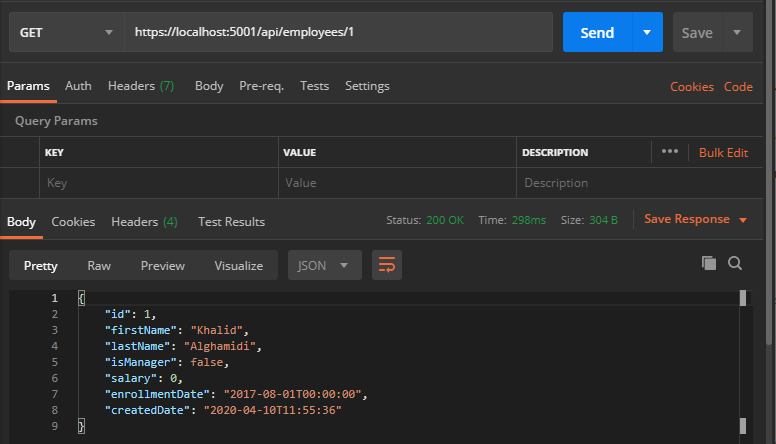Open the request Body tab
This screenshot has height=444, width=776.
(209, 86)
